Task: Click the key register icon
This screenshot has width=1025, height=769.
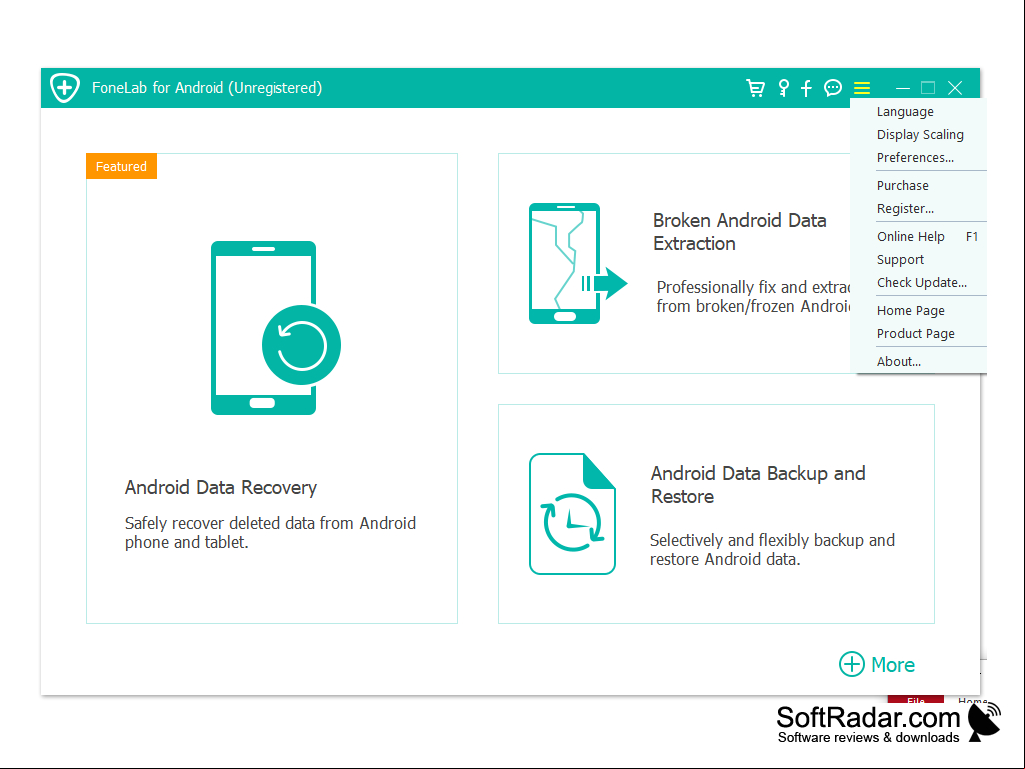Action: tap(783, 88)
